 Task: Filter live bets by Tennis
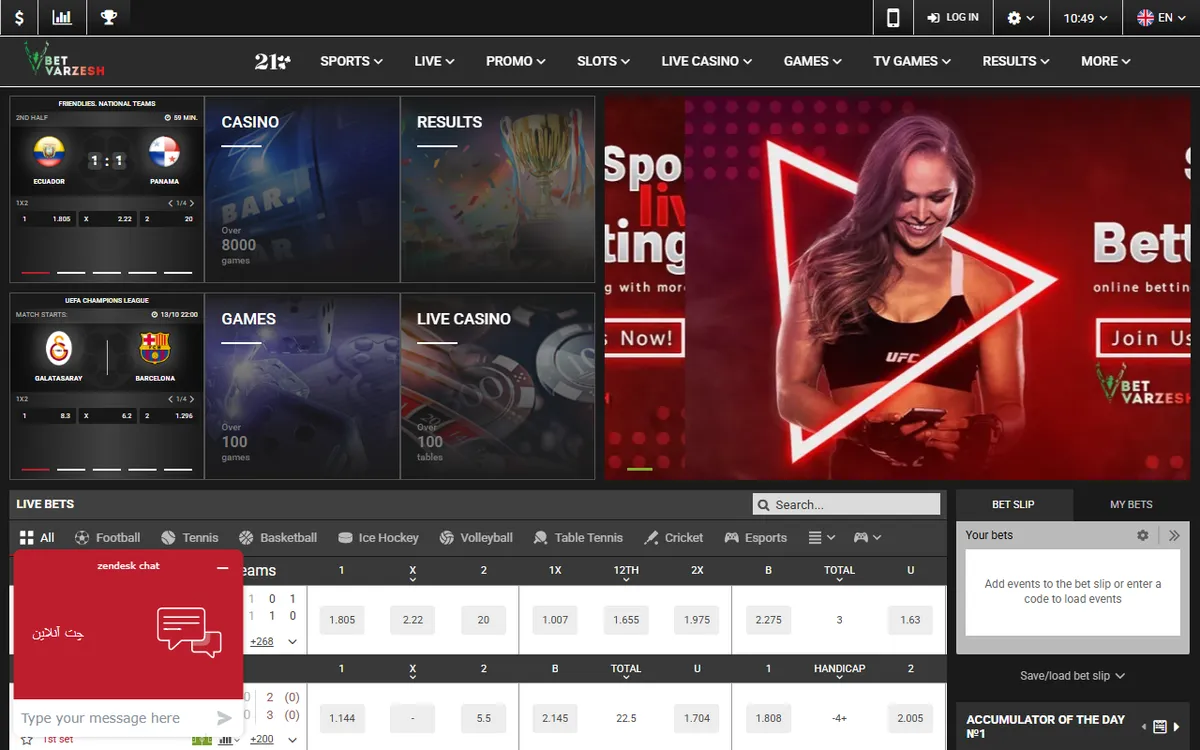pos(189,537)
